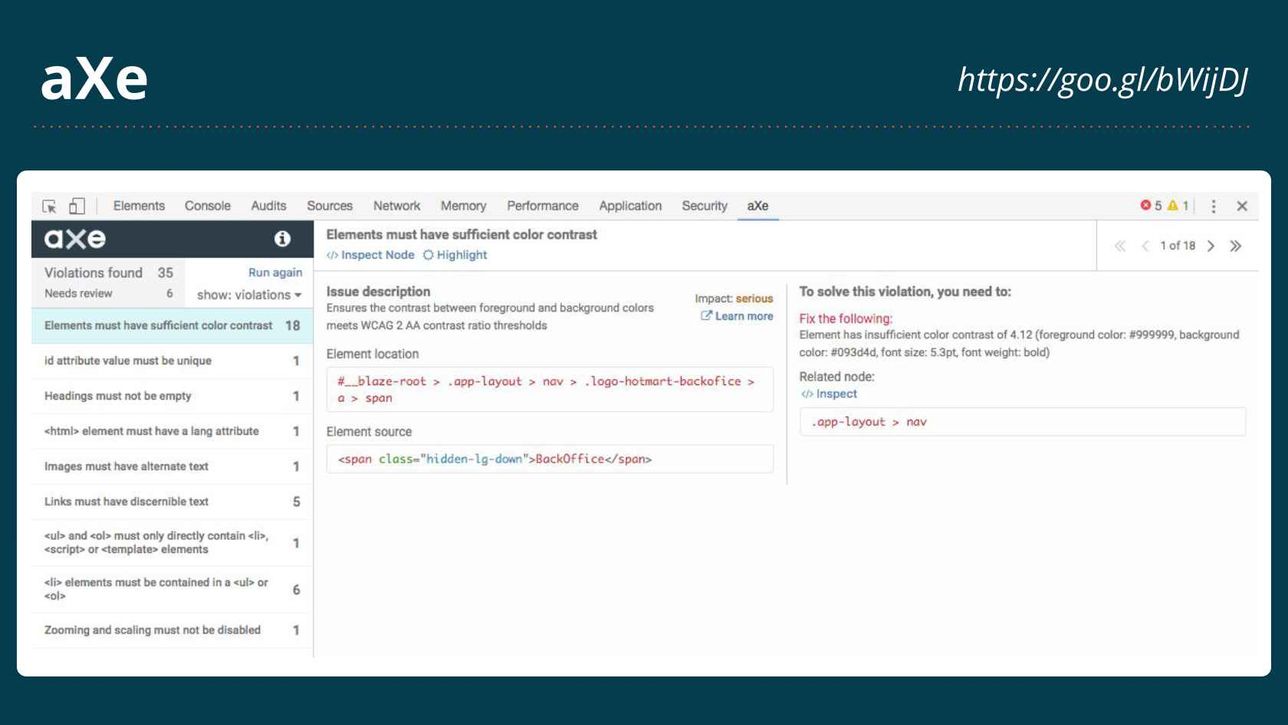Click the Impact: serious label
This screenshot has width=1288, height=725.
[734, 299]
